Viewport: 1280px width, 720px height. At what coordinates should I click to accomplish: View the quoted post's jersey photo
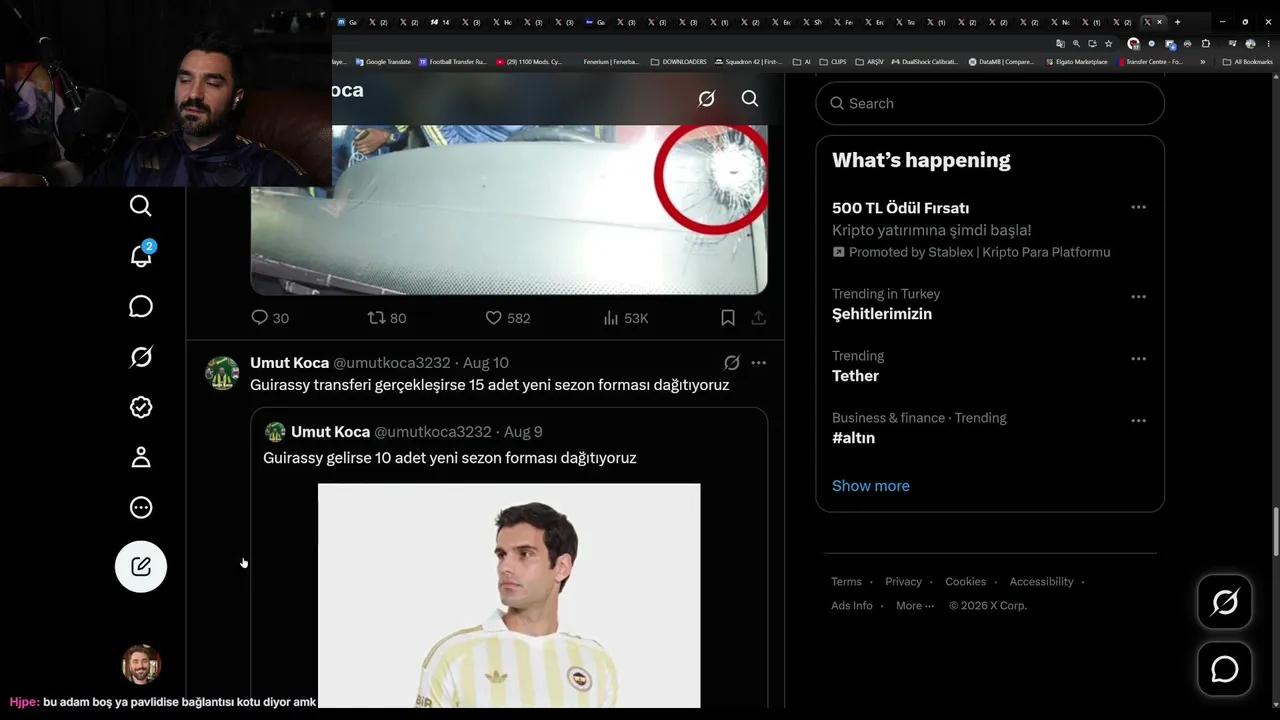(x=509, y=596)
